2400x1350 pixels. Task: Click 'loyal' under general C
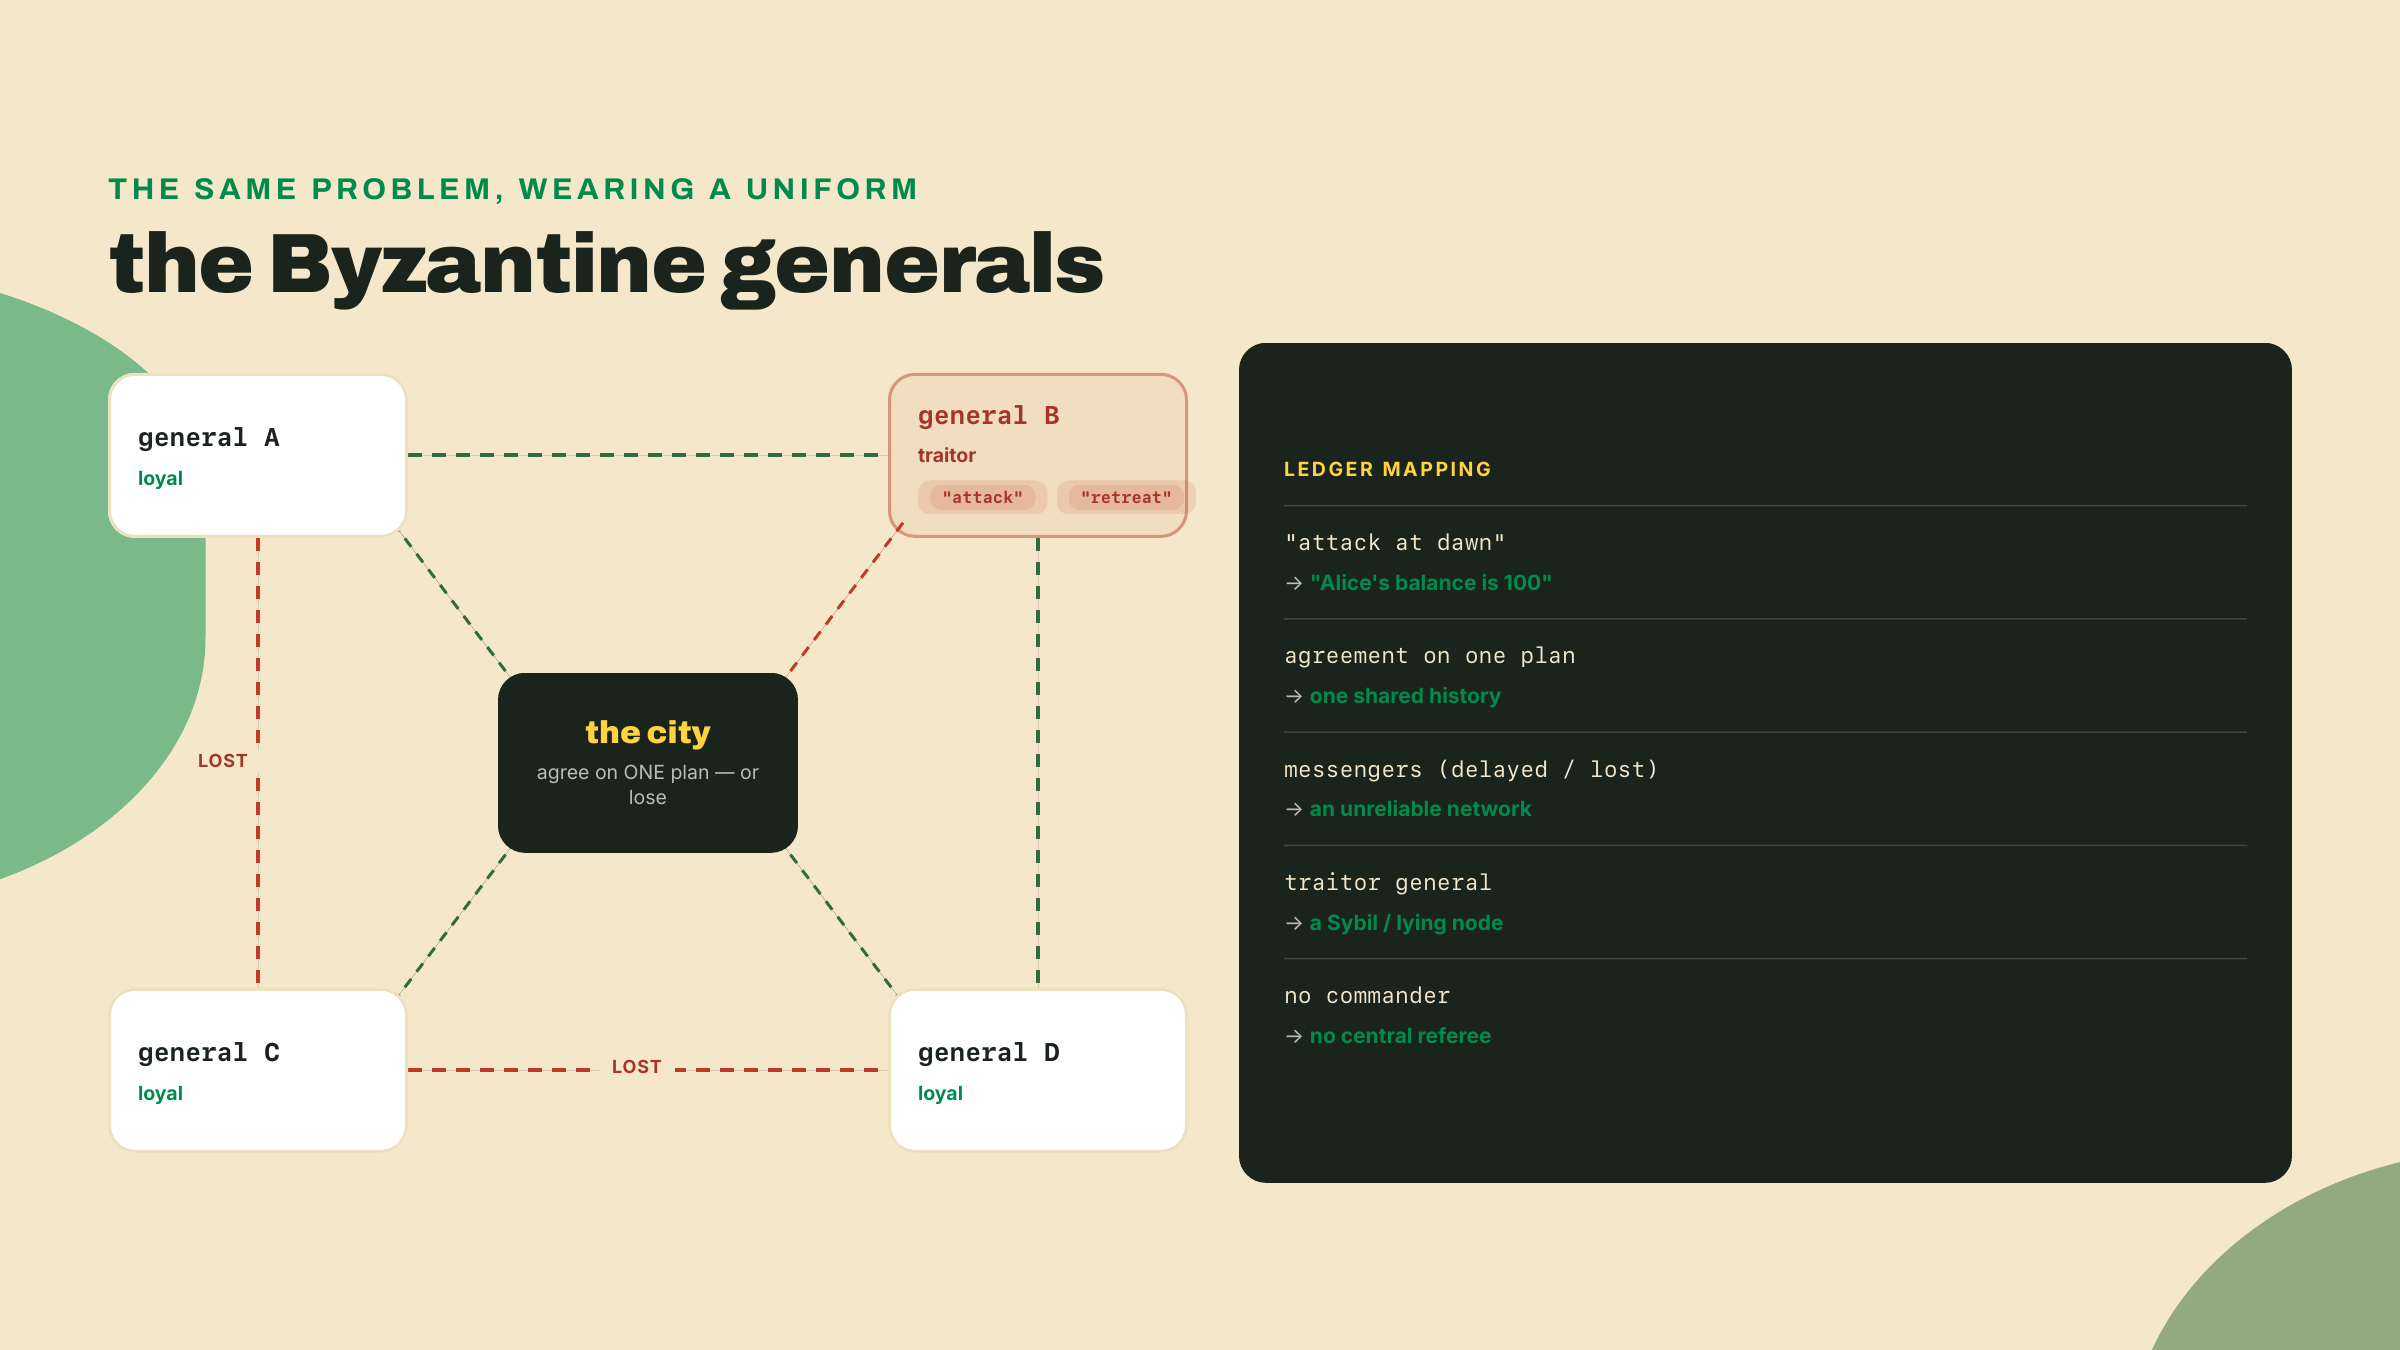click(x=160, y=1093)
